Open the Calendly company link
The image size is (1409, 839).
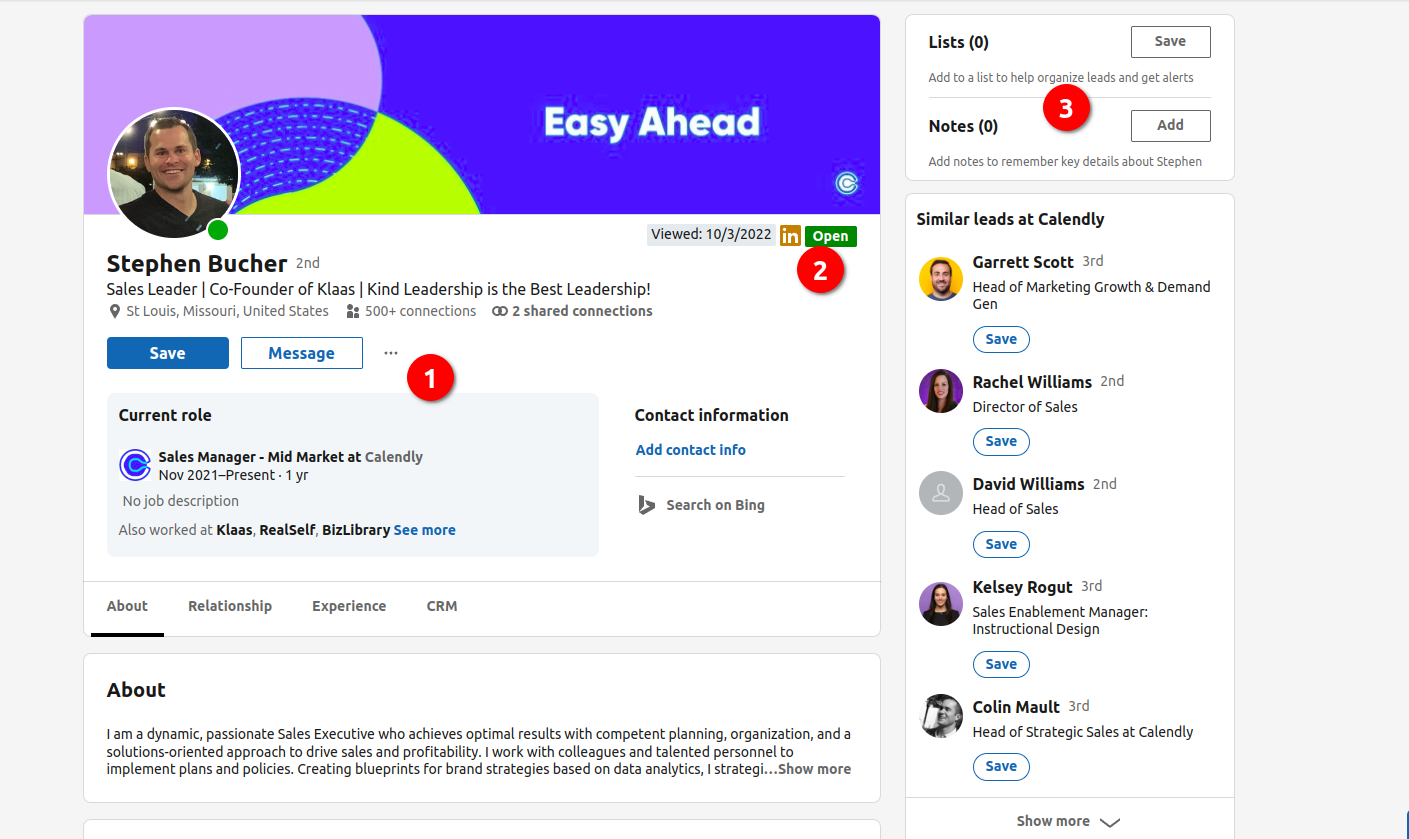[394, 457]
